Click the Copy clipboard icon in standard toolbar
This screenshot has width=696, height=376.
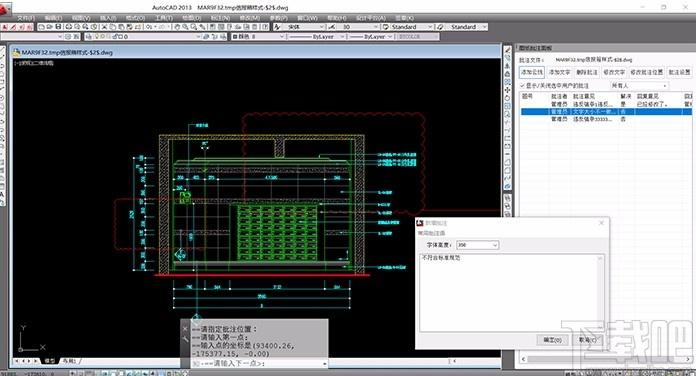112,27
